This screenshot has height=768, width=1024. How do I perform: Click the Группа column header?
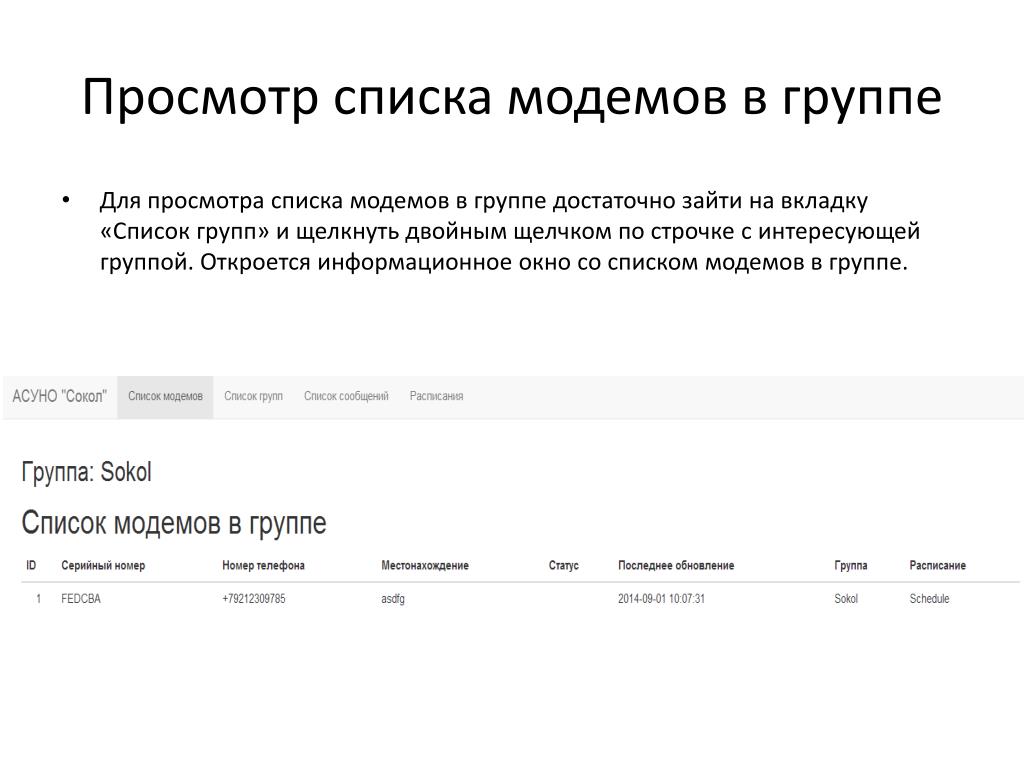(850, 566)
